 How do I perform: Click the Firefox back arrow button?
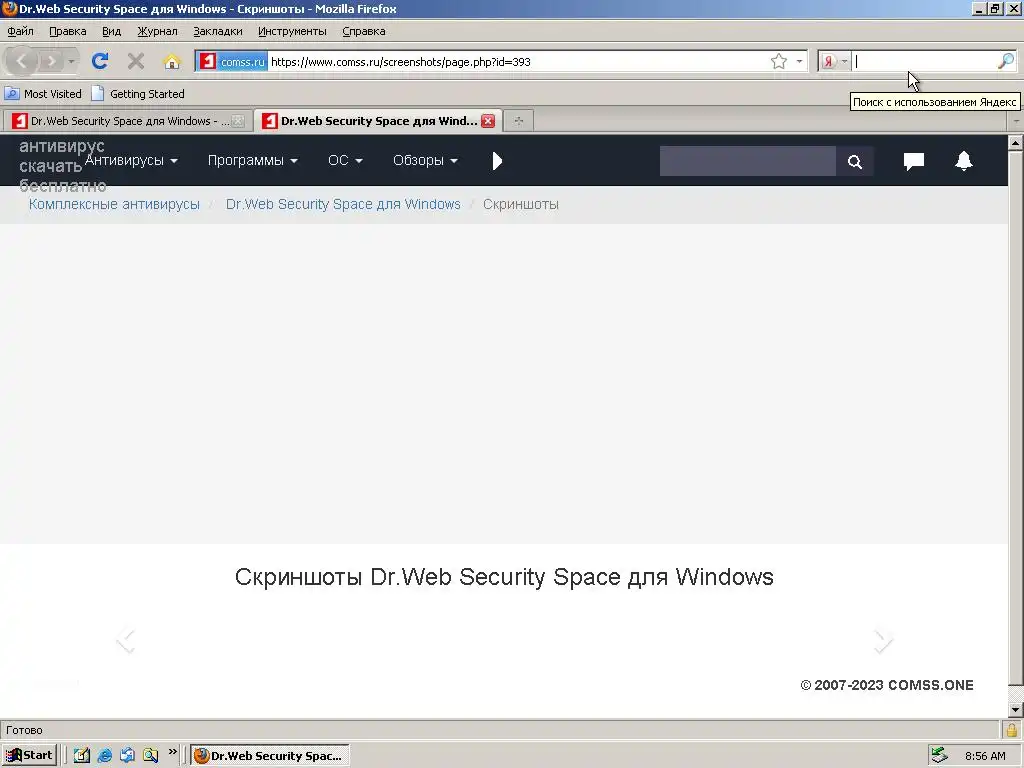22,61
